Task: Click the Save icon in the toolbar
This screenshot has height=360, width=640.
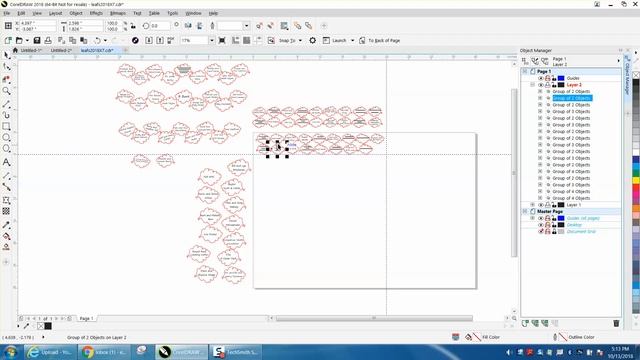Action: pyautogui.click(x=37, y=40)
